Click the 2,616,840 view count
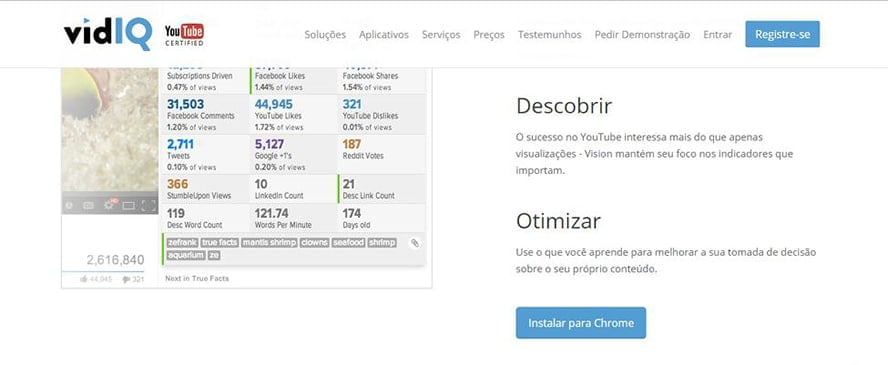The height and width of the screenshot is (365, 888). click(x=115, y=260)
